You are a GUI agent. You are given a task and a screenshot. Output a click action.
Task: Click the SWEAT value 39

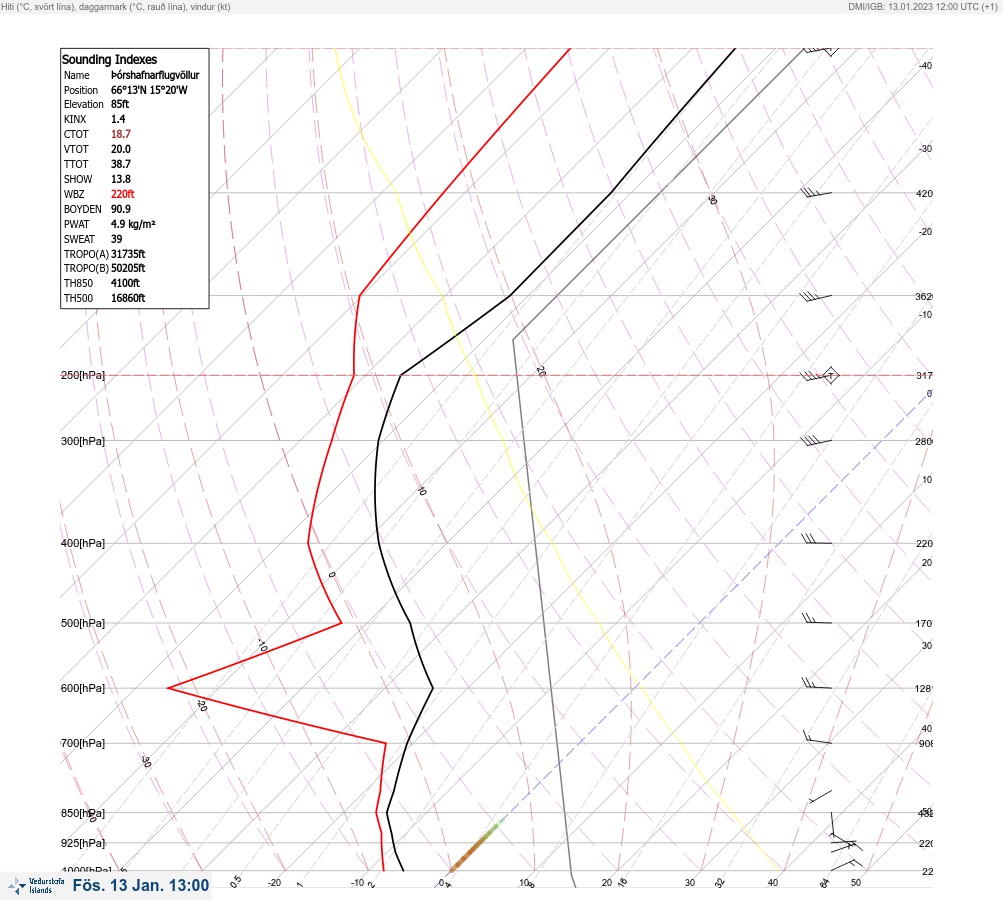[x=116, y=239]
